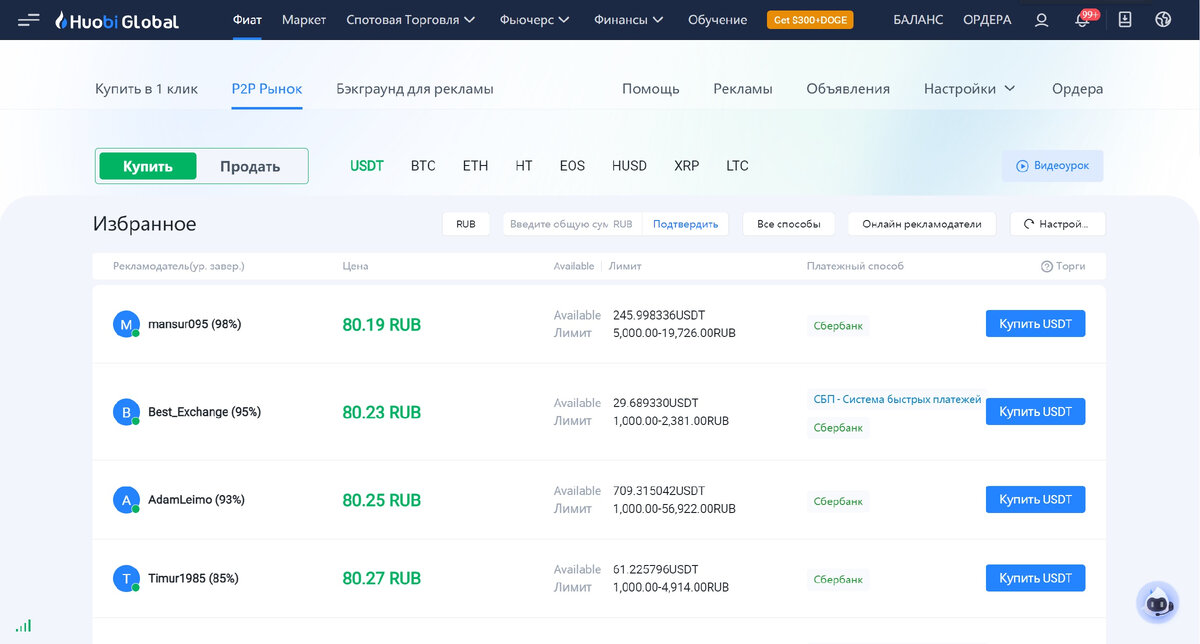Open ОРДЕРА in the top bar
Screen dimensions: 1200x644
click(x=987, y=20)
